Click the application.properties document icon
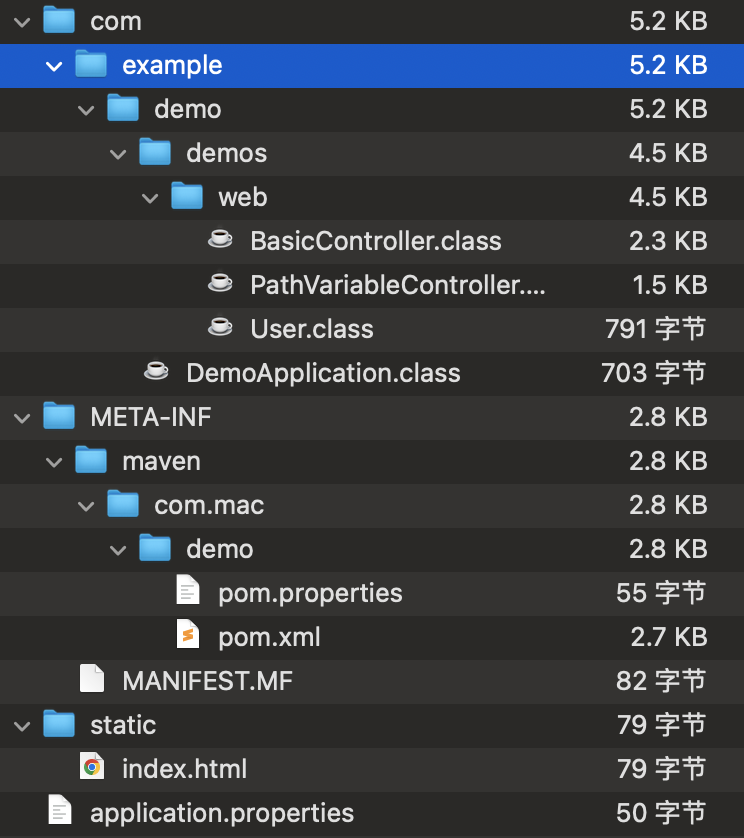This screenshot has height=838, width=744. (x=59, y=812)
